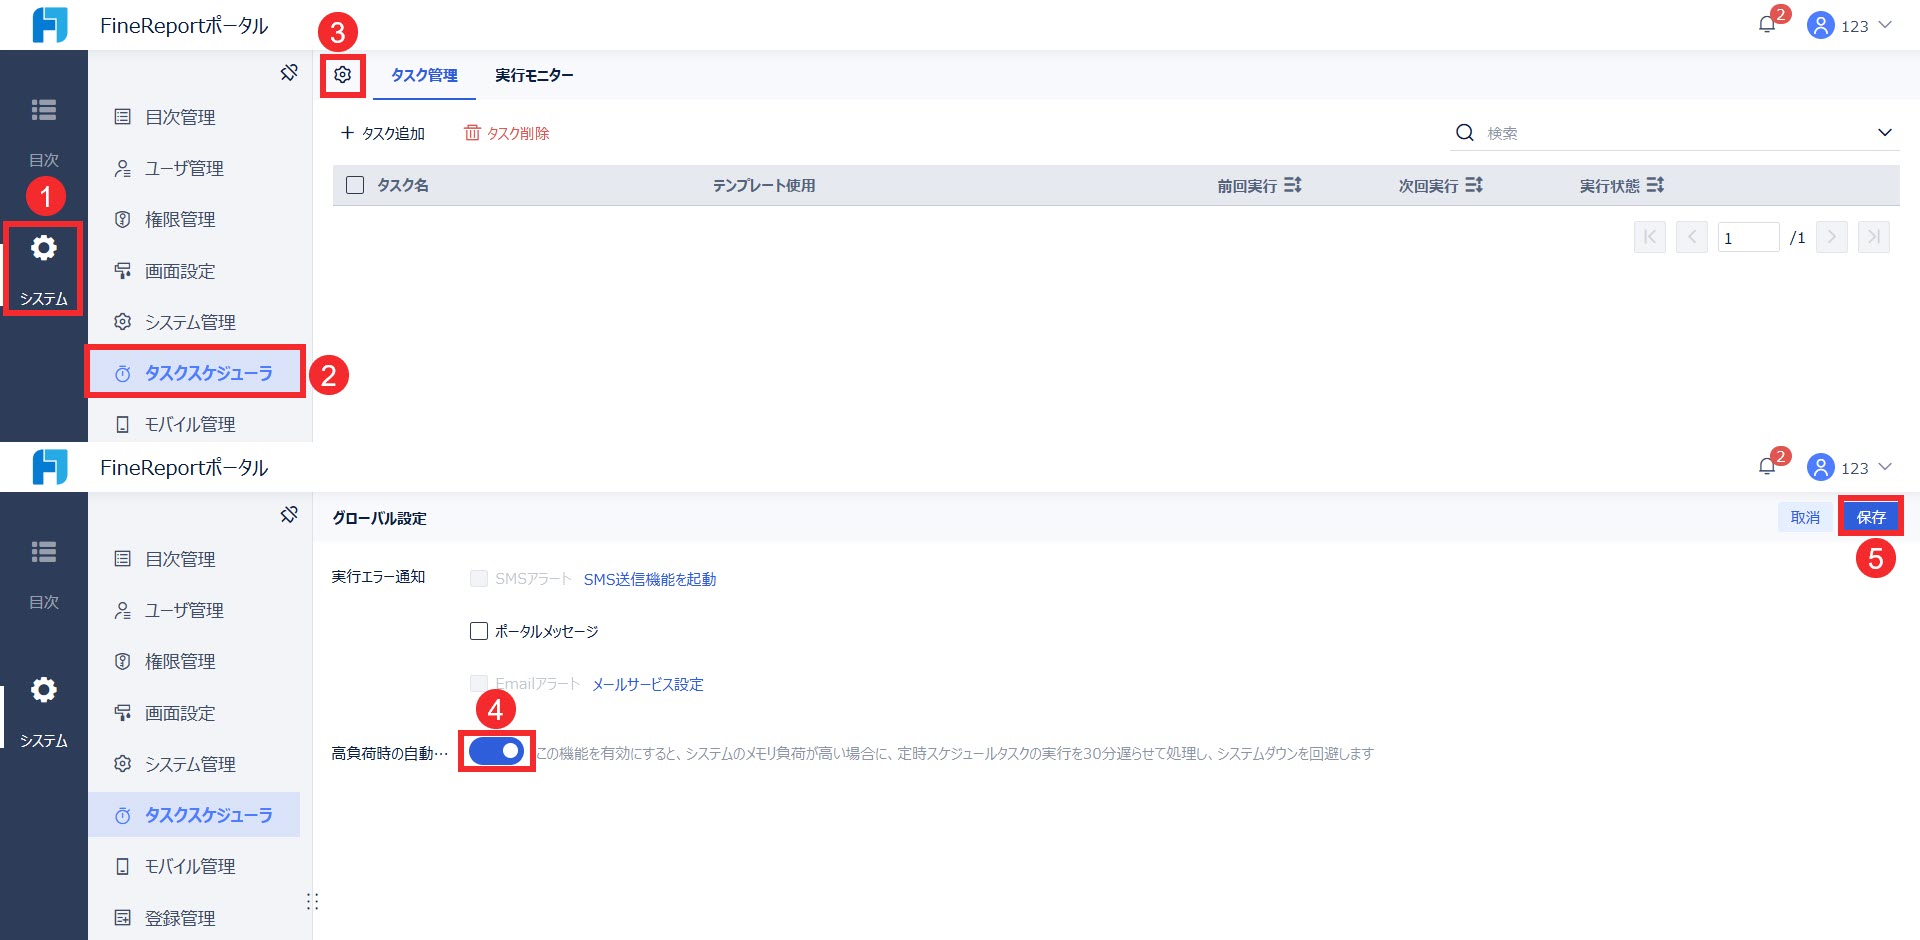
Task: Click the 保存 button
Action: tap(1870, 517)
